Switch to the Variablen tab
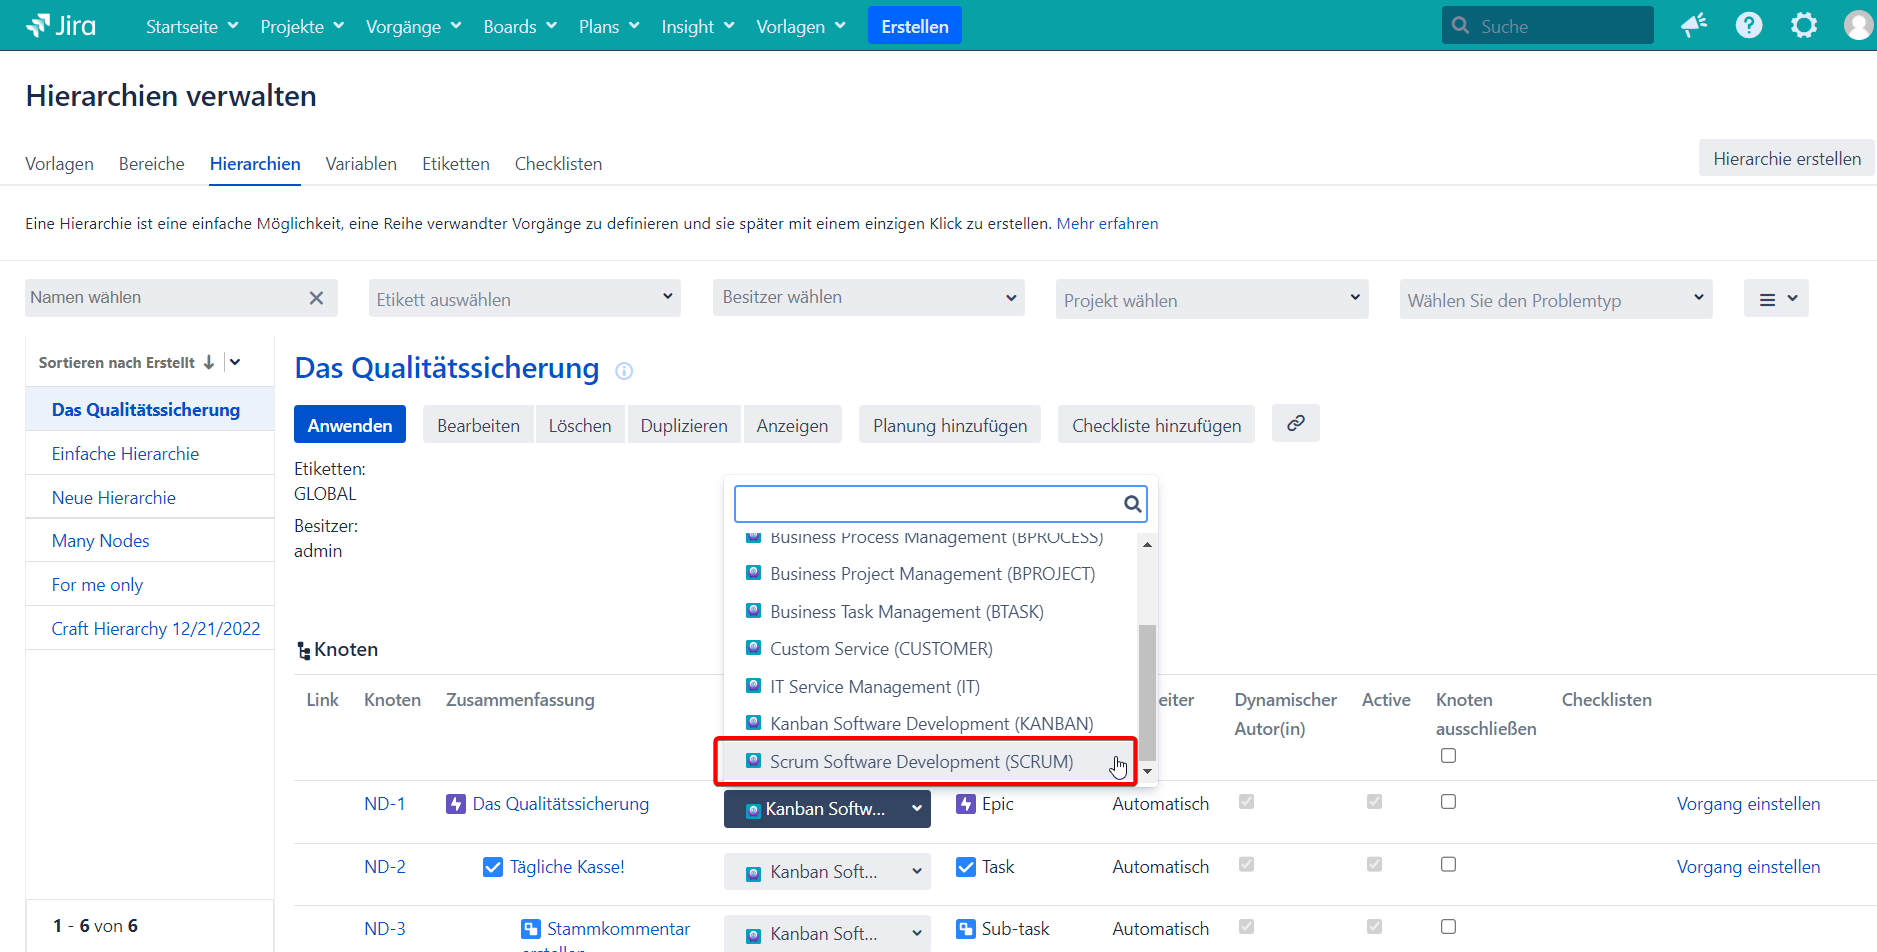Viewport: 1877px width, 952px height. [361, 164]
